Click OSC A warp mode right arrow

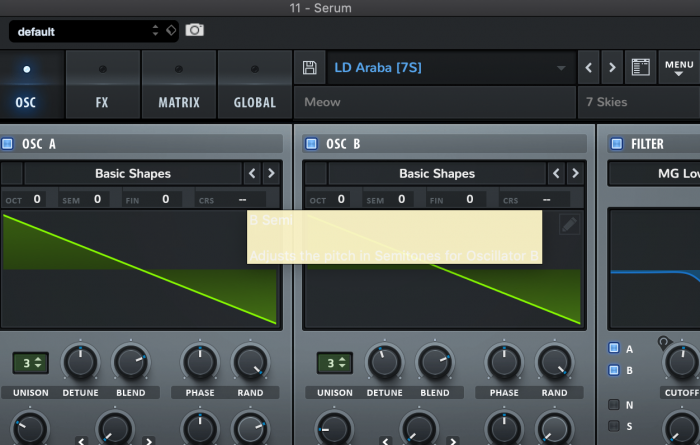[149, 441]
